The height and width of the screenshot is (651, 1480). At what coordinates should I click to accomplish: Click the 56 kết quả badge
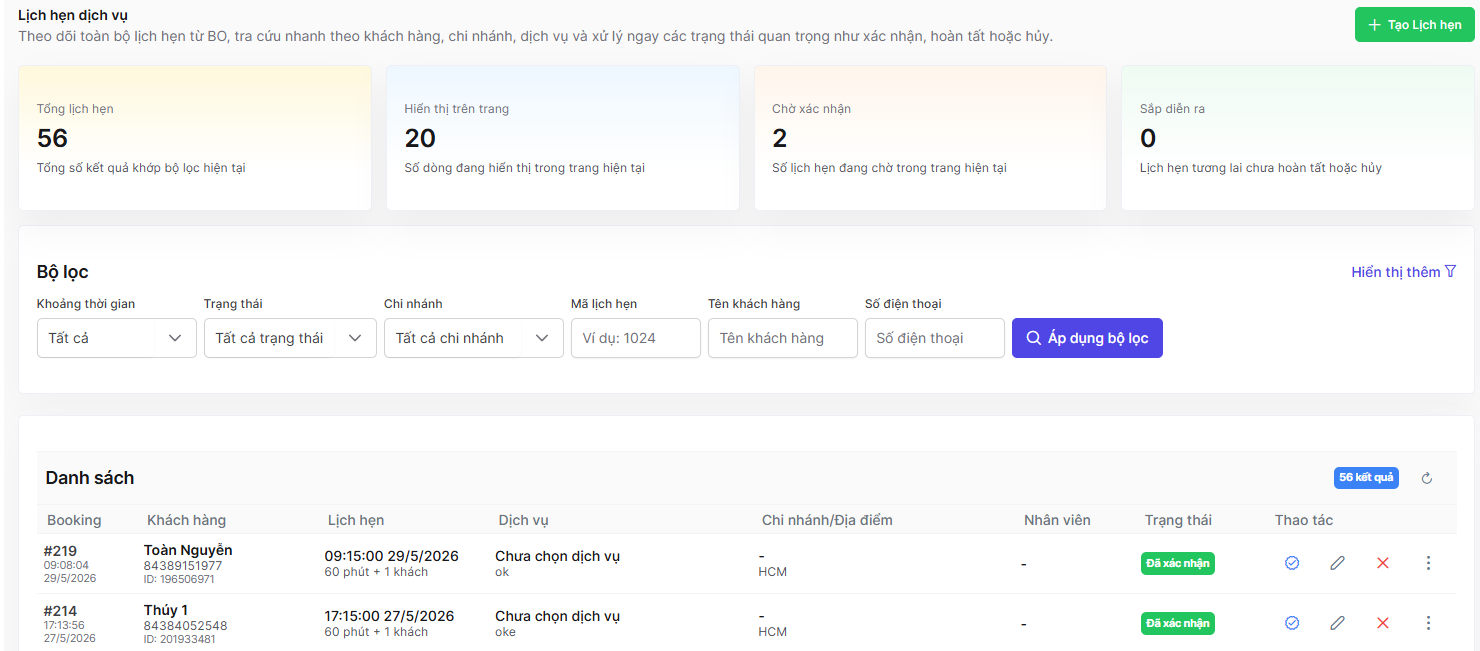[x=1366, y=478]
